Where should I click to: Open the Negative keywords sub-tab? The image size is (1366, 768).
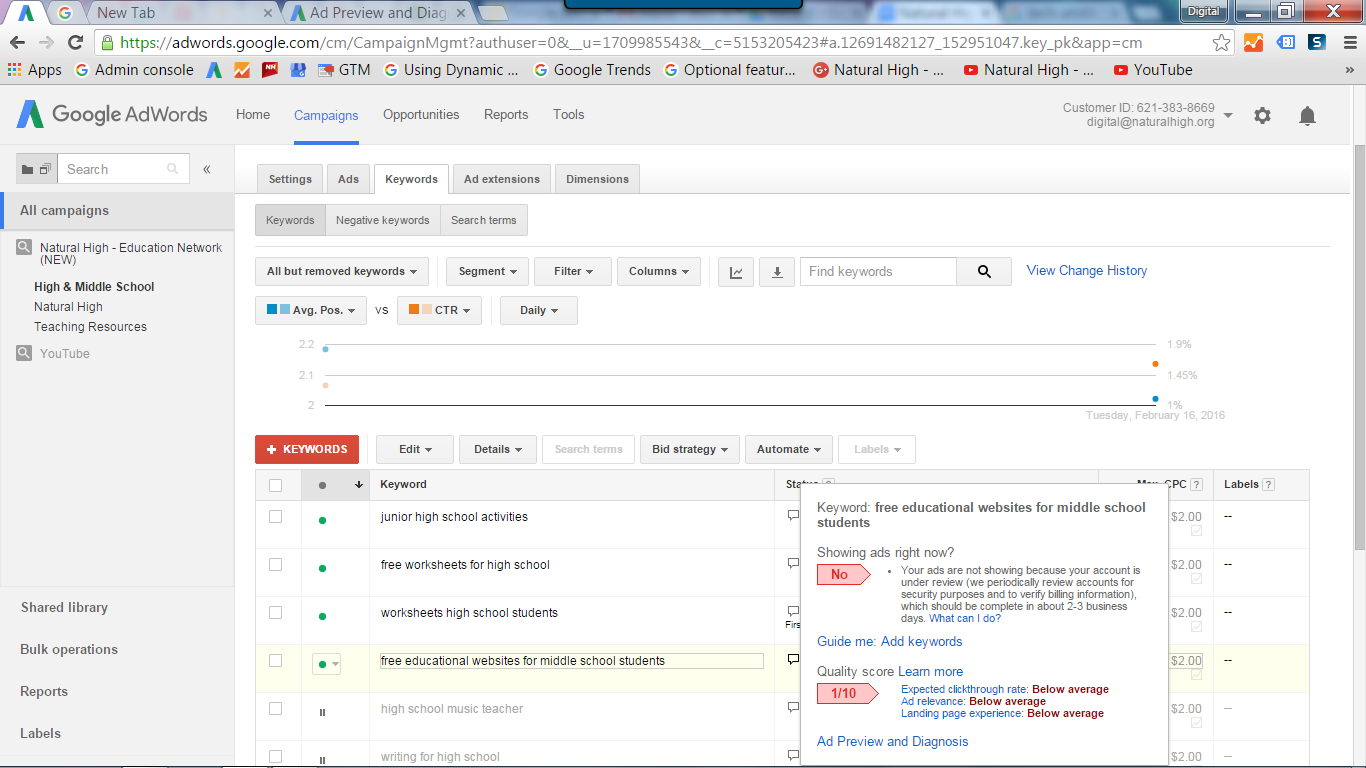click(x=383, y=221)
